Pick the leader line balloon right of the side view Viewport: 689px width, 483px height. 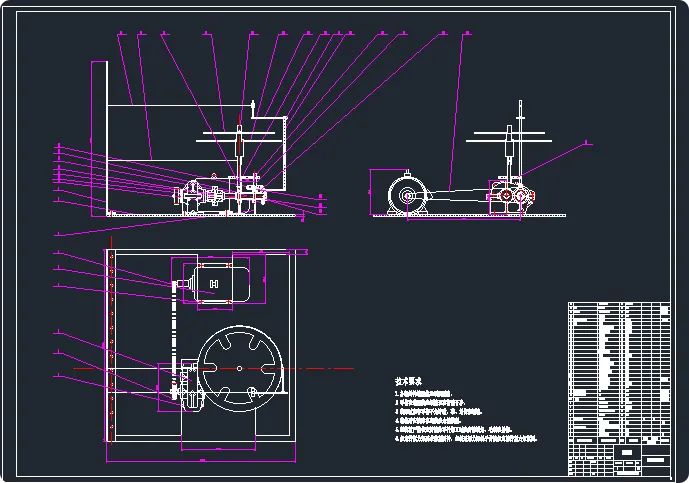pos(555,160)
